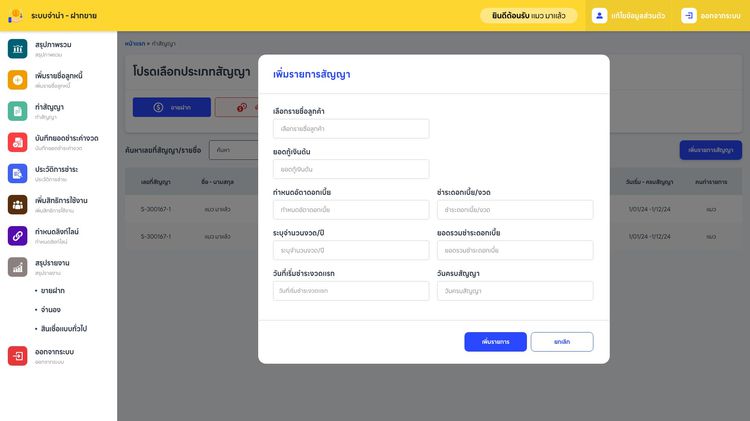Click the บันทึกยอดชำระค่างวด sidebar icon

pos(17,142)
